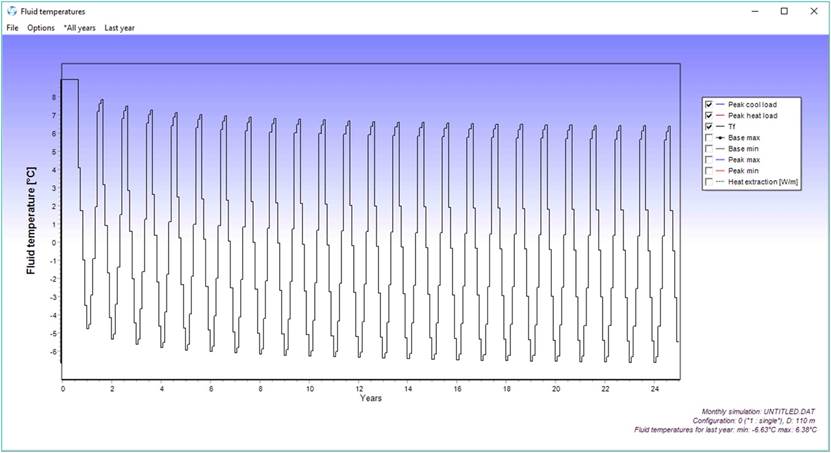
Task: Select the *All years view
Action: tap(79, 28)
